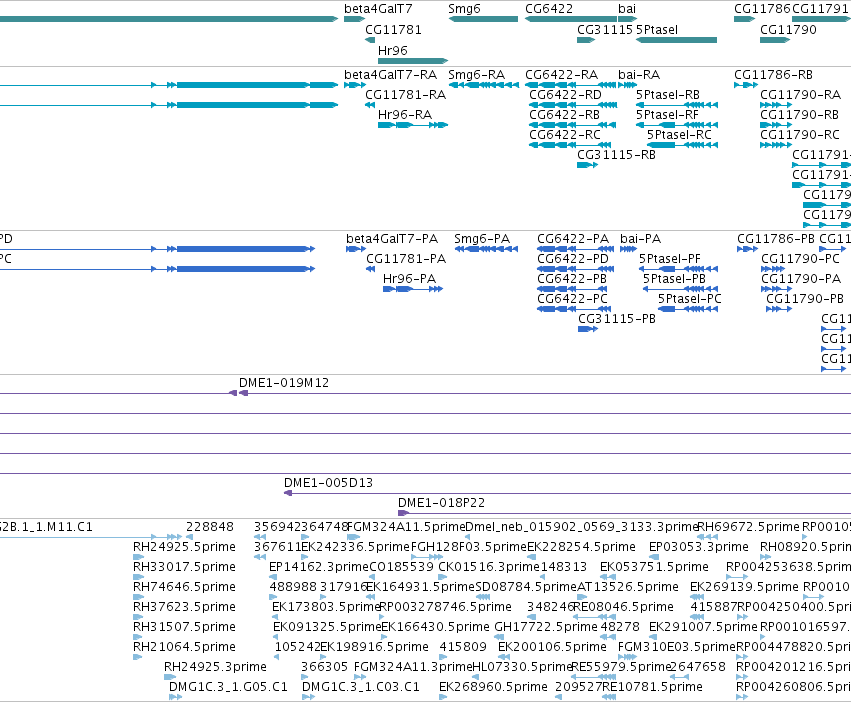Select the DMG1C.3_1.G05.C1 EST label
This screenshot has height=702, width=851.
tap(228, 687)
